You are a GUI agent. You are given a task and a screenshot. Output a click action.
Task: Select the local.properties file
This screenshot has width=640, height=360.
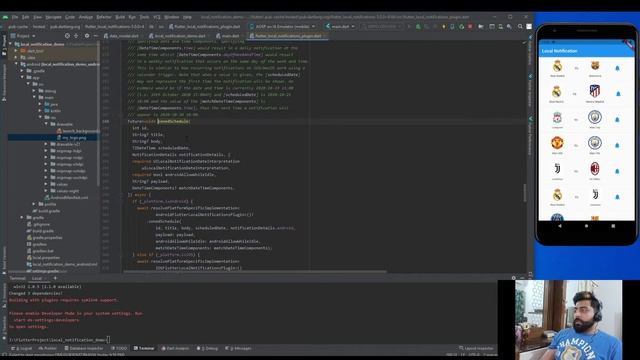click(43, 258)
